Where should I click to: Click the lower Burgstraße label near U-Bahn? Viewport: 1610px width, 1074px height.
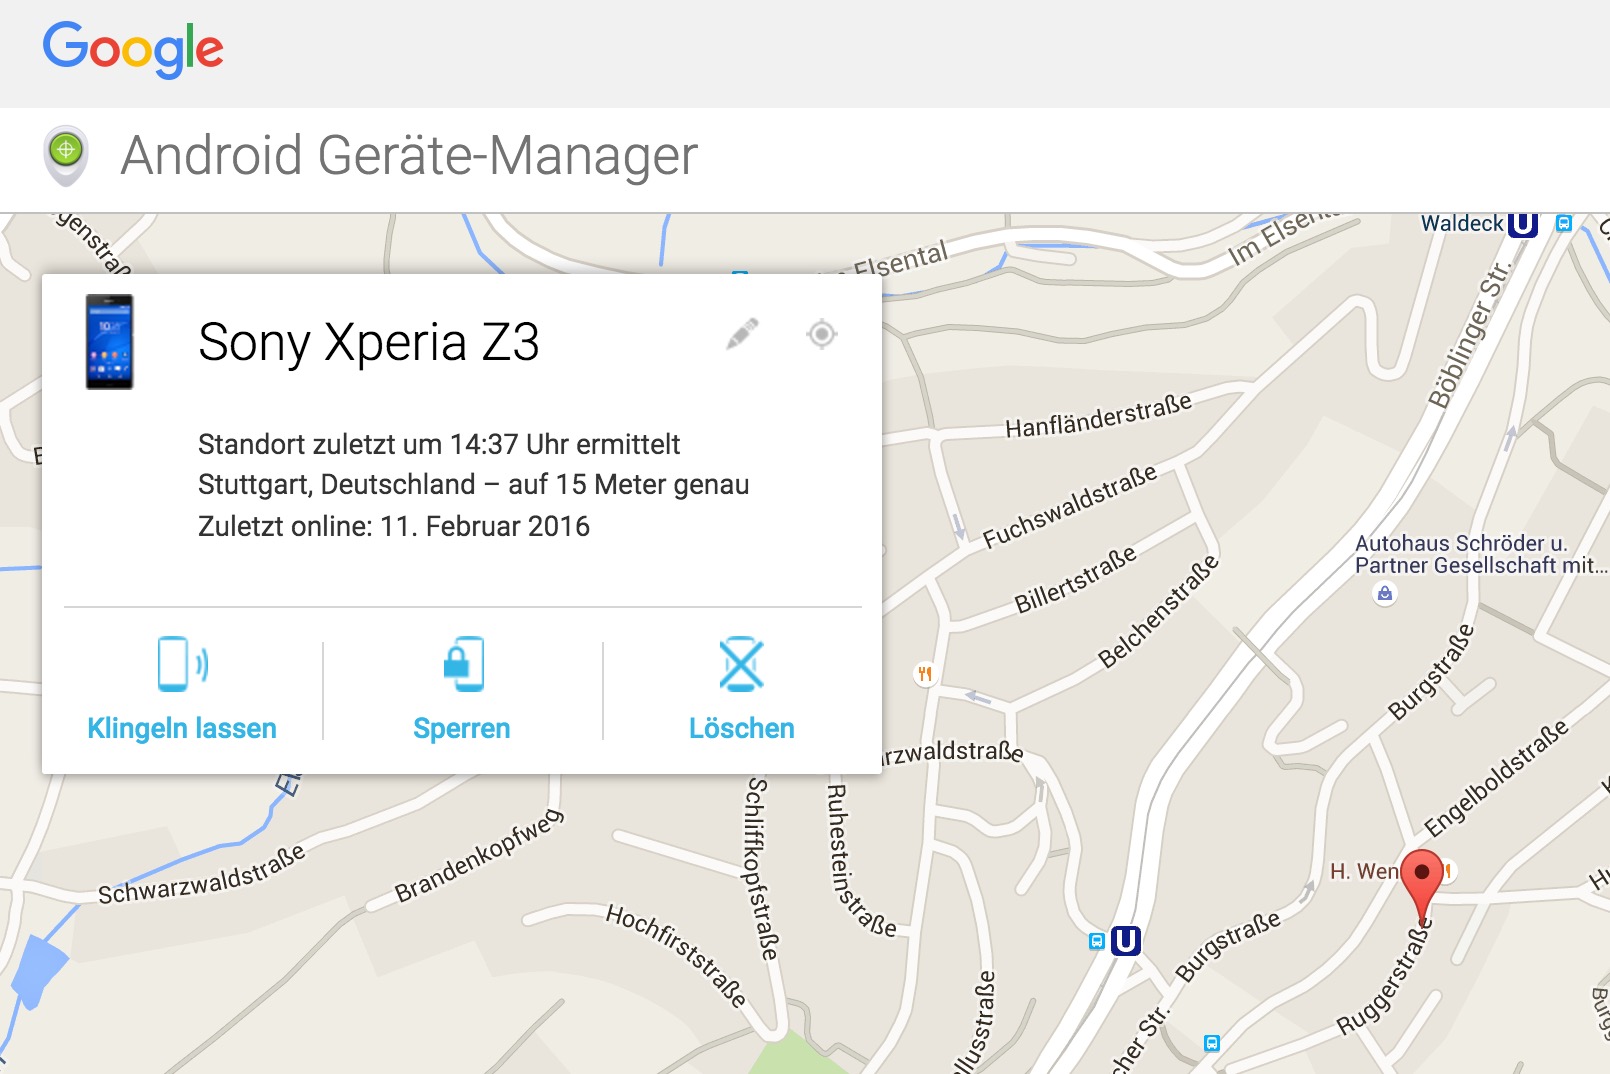coord(1227,947)
